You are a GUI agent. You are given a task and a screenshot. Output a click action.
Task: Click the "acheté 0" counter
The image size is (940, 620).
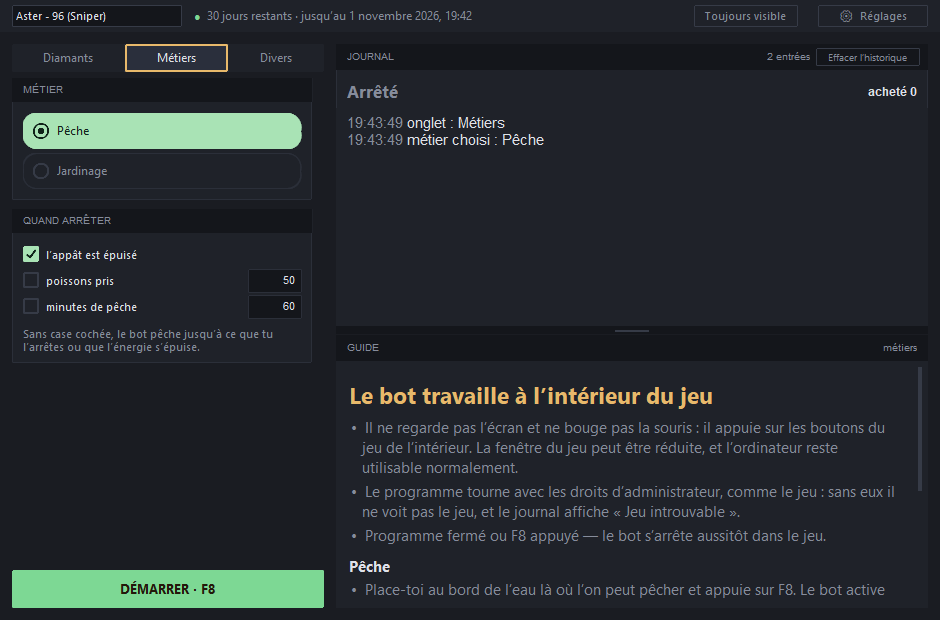coord(892,92)
